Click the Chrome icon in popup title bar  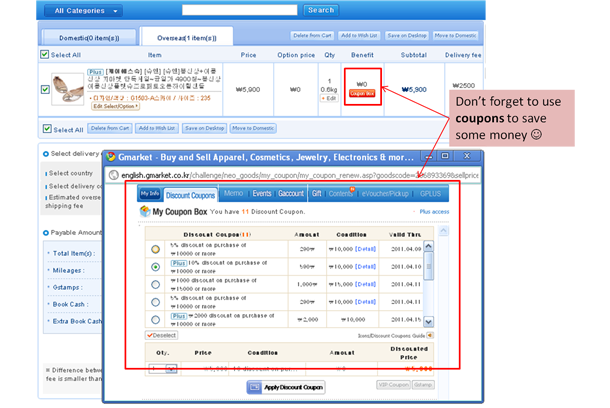click(111, 157)
